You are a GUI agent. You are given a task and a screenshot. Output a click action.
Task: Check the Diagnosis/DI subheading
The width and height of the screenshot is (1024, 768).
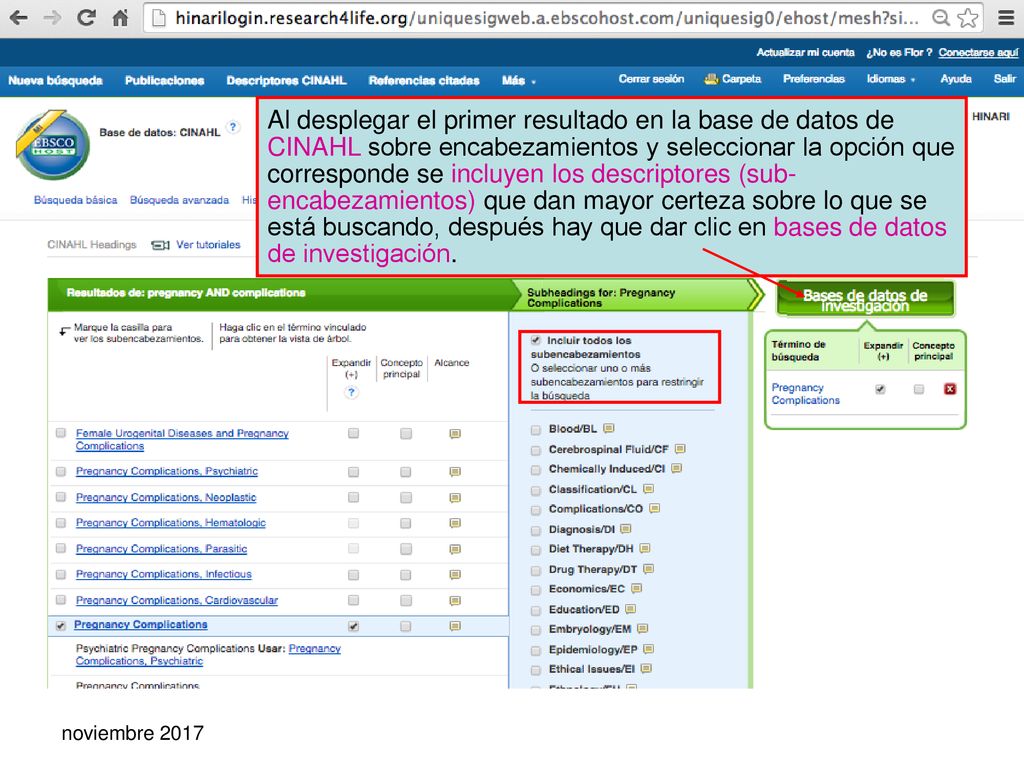coord(536,530)
